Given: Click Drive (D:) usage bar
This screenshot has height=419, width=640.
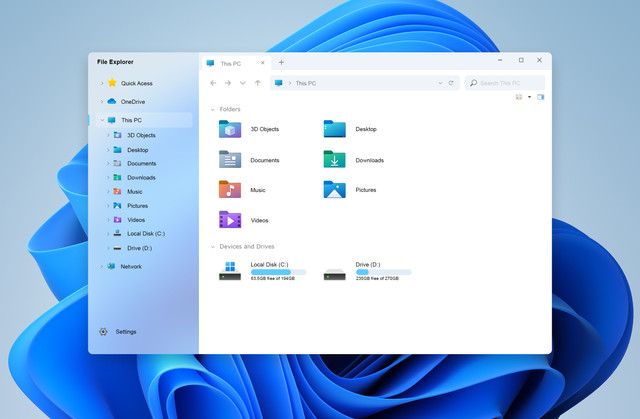Looking at the screenshot, I should pyautogui.click(x=383, y=272).
